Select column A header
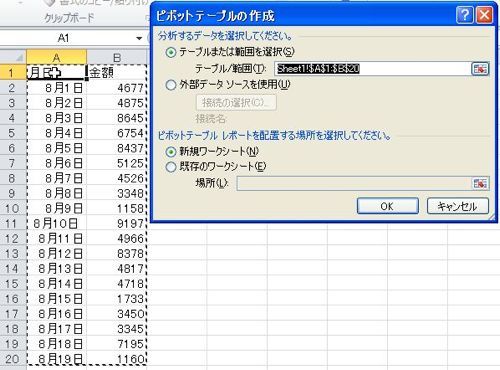 click(56, 57)
